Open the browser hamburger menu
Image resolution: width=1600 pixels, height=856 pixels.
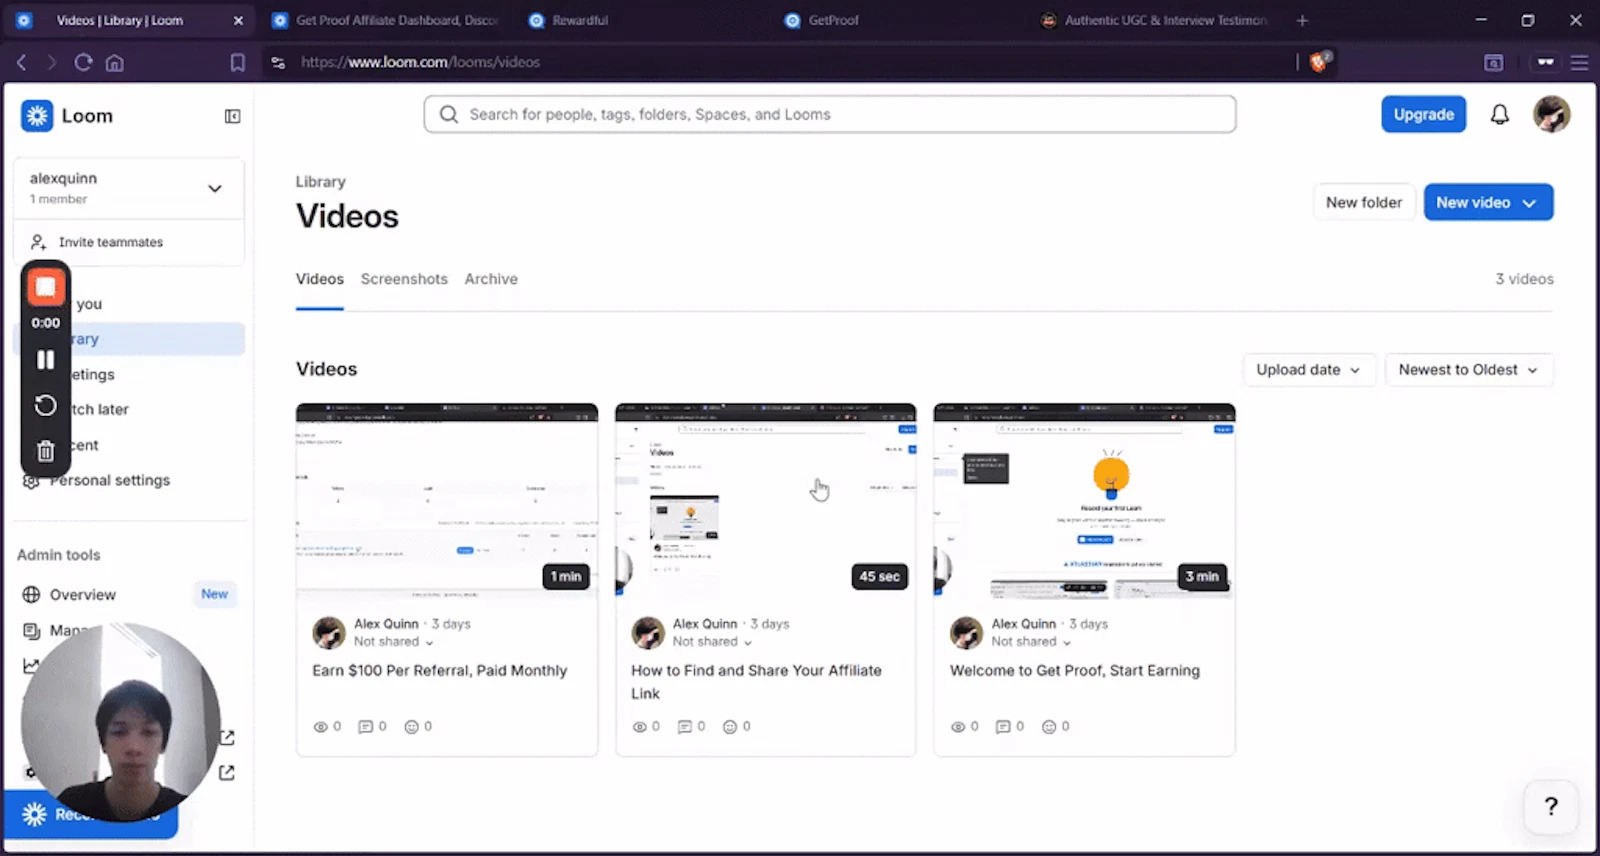tap(1579, 63)
